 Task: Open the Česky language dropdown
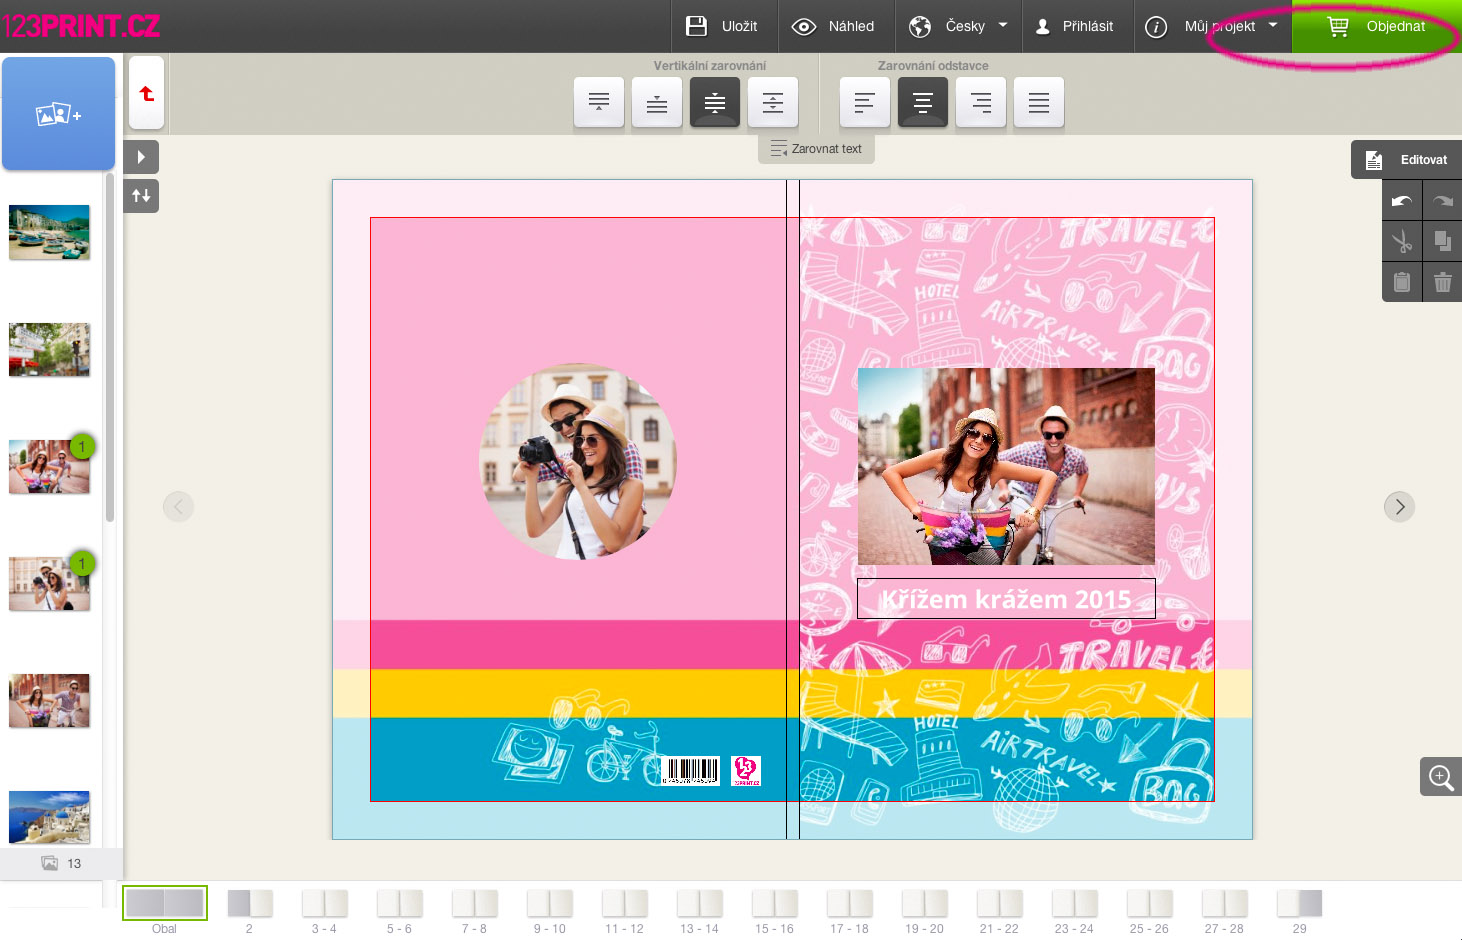click(958, 26)
